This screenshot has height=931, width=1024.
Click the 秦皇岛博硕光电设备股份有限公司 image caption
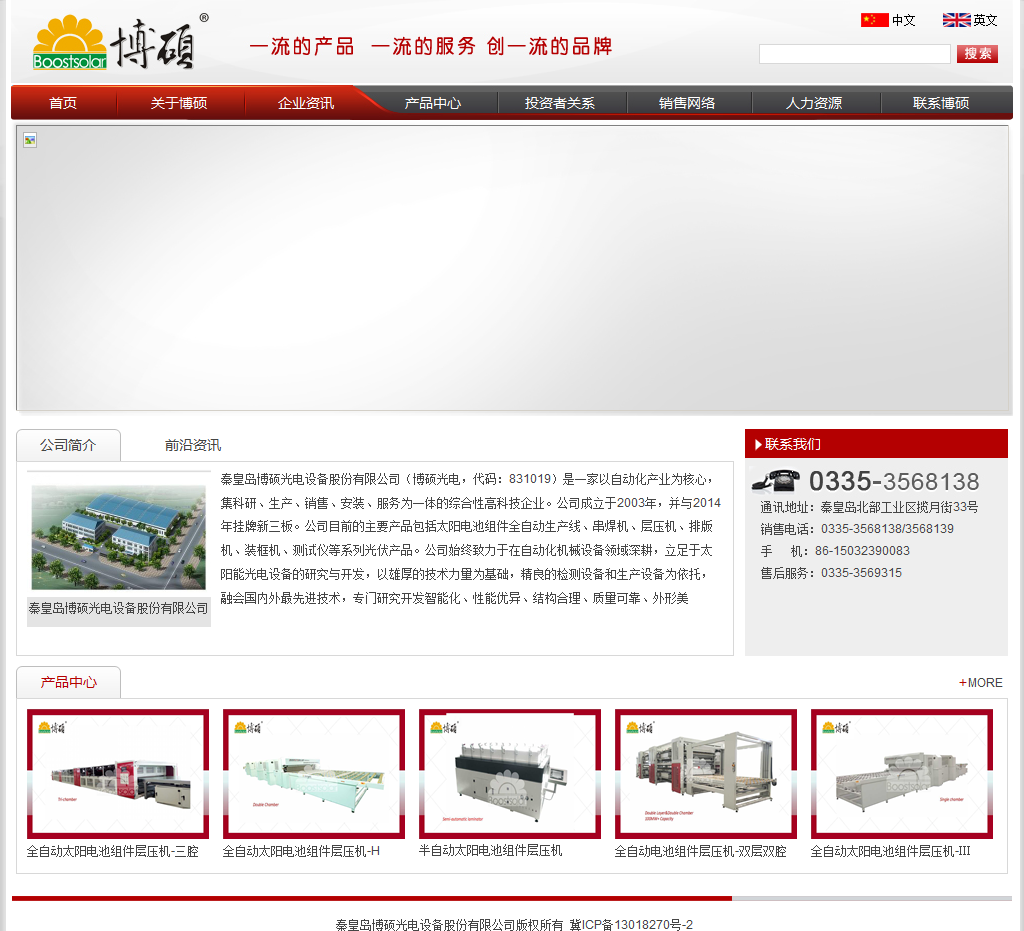(118, 608)
